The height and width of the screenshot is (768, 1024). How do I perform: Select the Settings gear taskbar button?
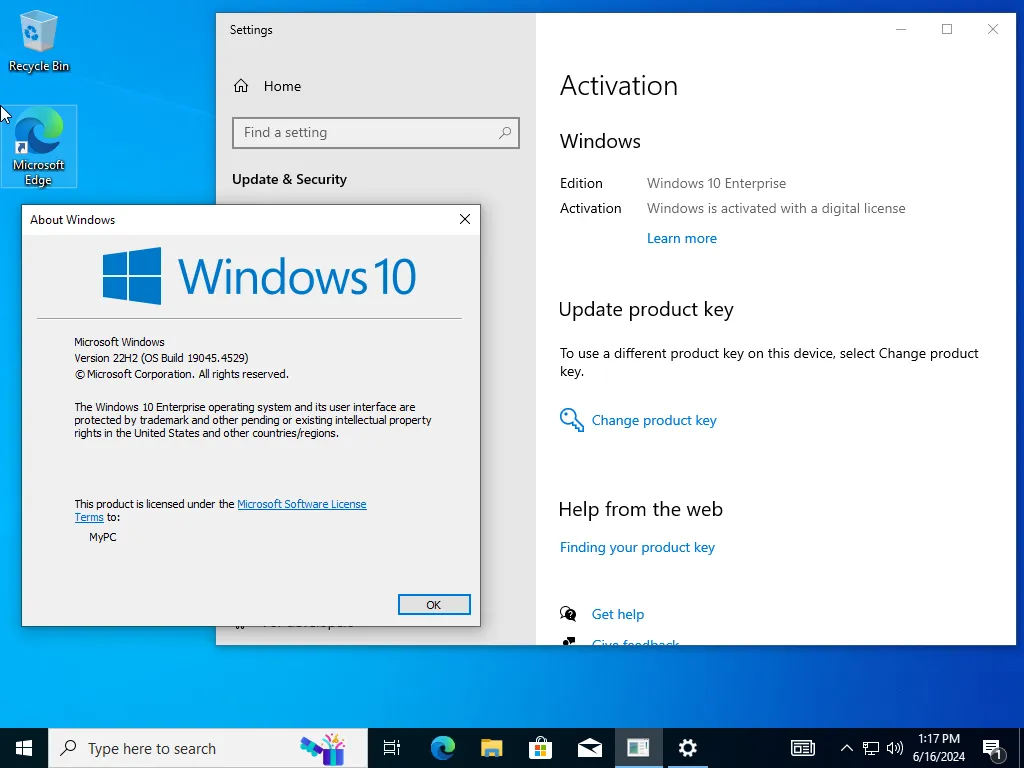point(687,748)
